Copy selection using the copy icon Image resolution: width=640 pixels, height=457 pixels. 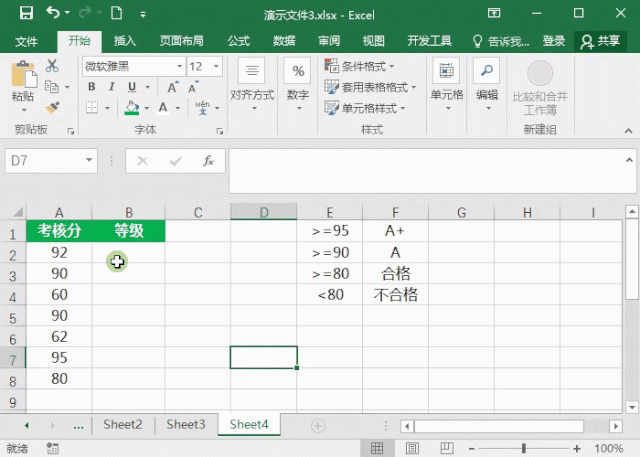click(x=52, y=87)
